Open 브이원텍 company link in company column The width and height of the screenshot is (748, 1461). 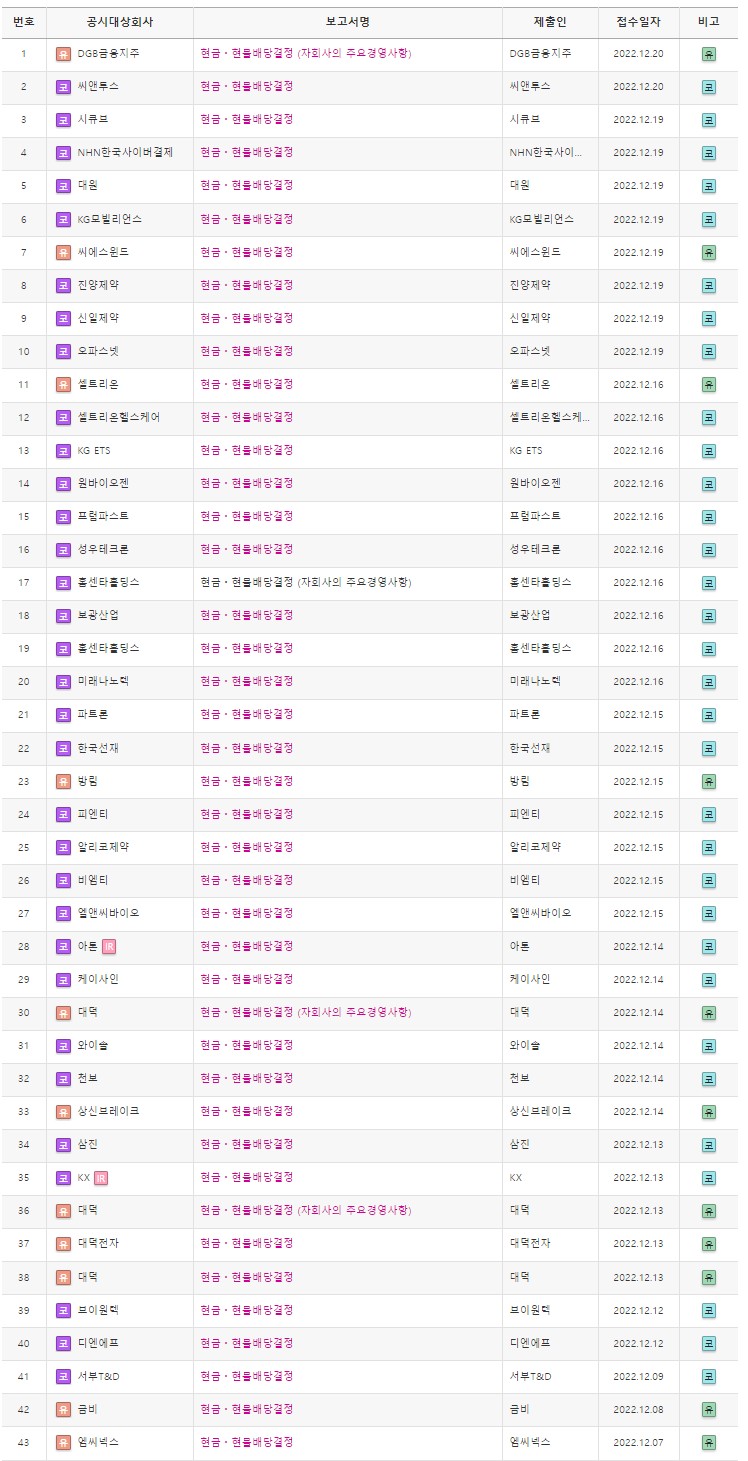[98, 1309]
